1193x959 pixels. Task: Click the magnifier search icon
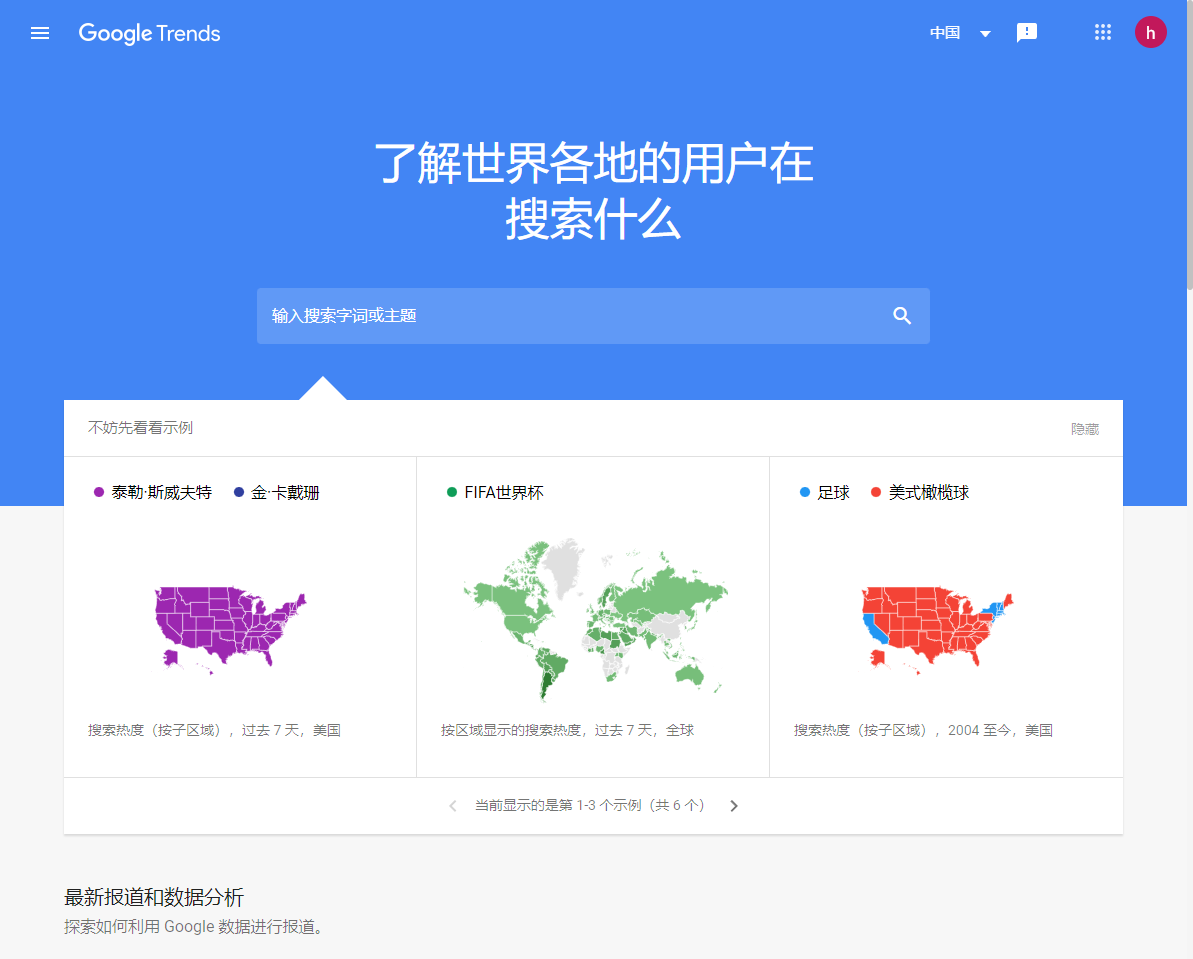click(x=902, y=316)
